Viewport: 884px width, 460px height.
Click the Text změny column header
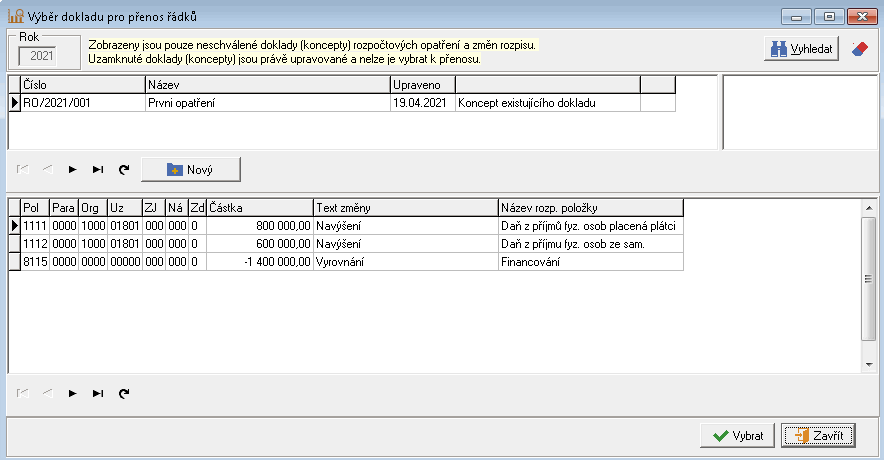(404, 208)
